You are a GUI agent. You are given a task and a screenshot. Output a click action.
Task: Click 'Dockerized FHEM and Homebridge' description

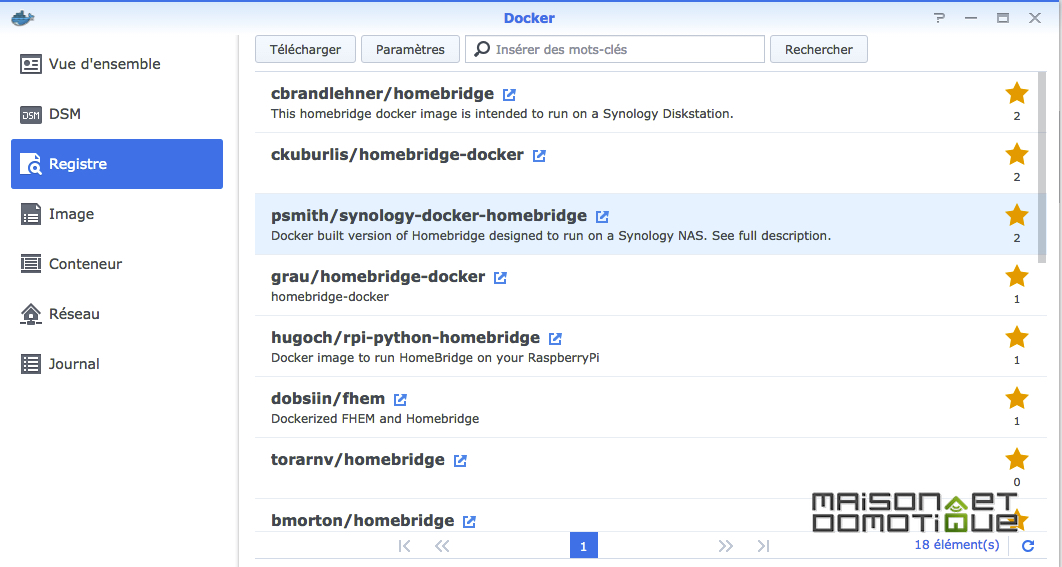coord(375,419)
